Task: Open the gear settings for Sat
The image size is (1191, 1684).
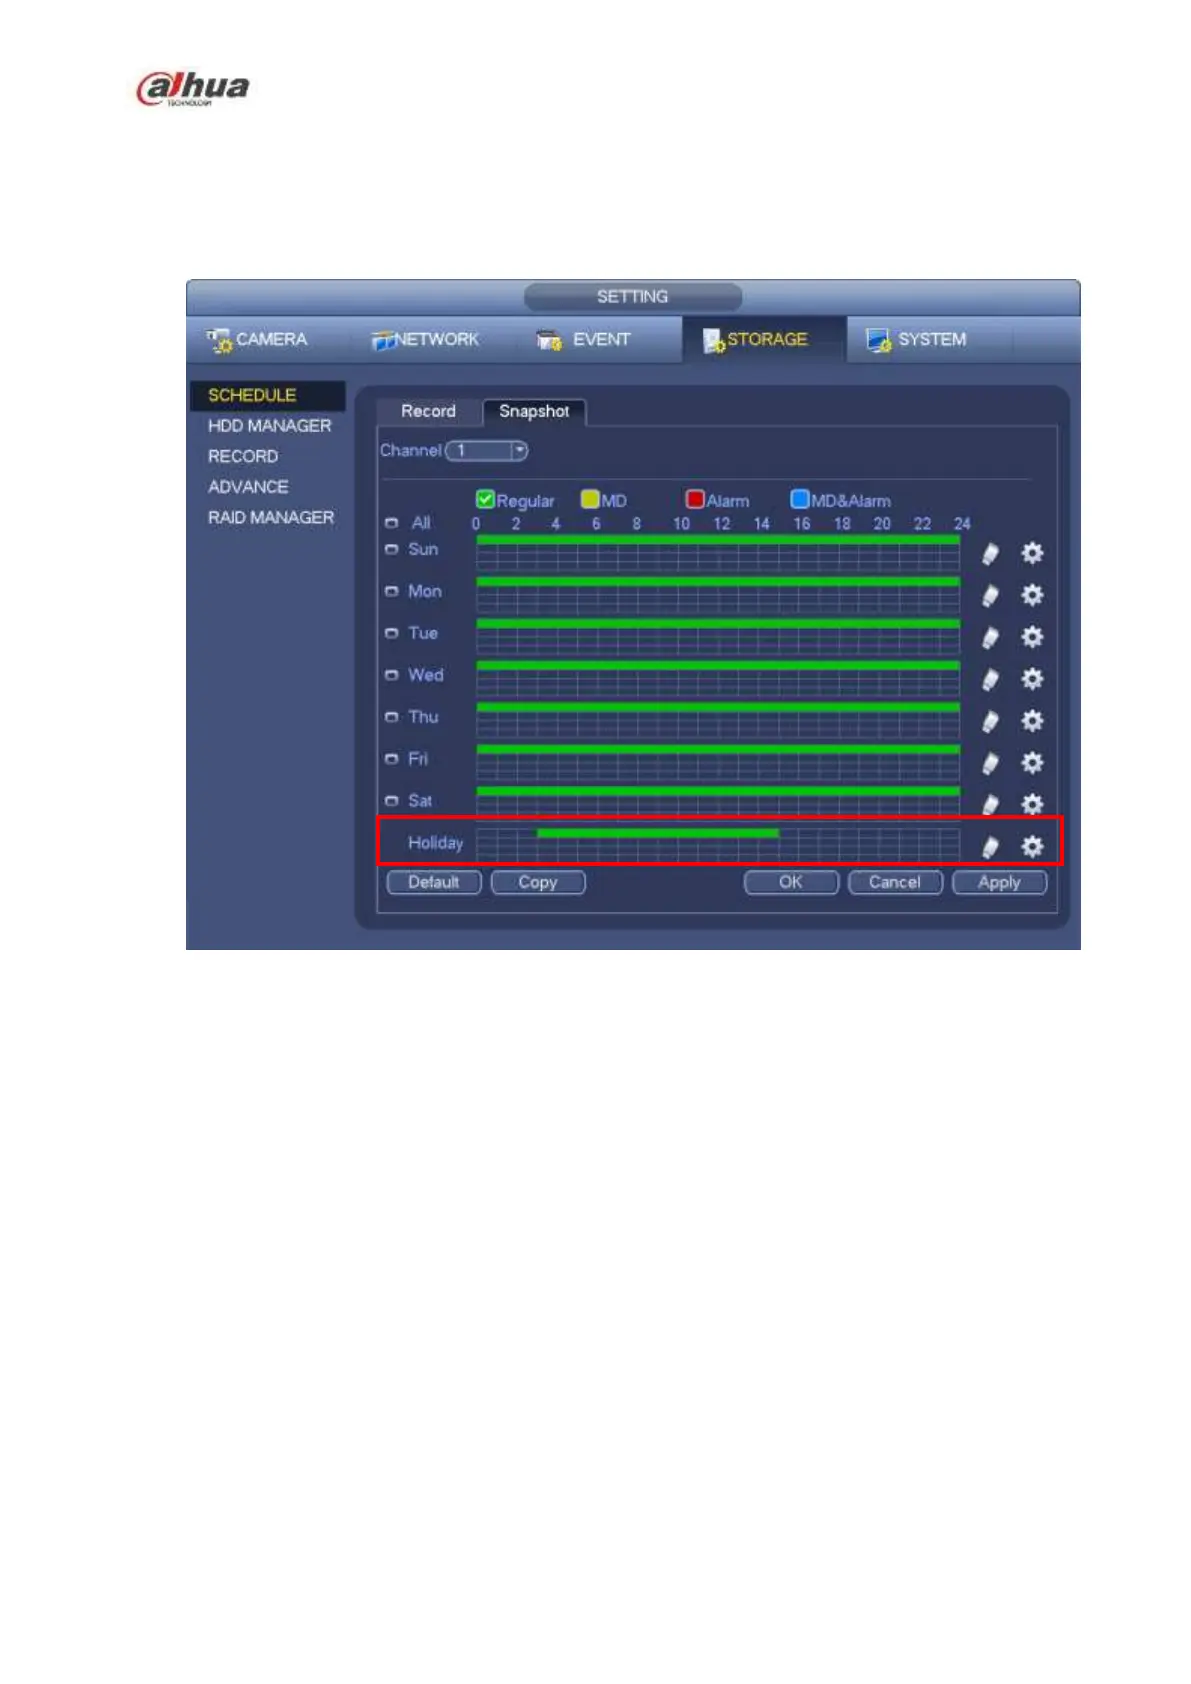Action: (1032, 804)
